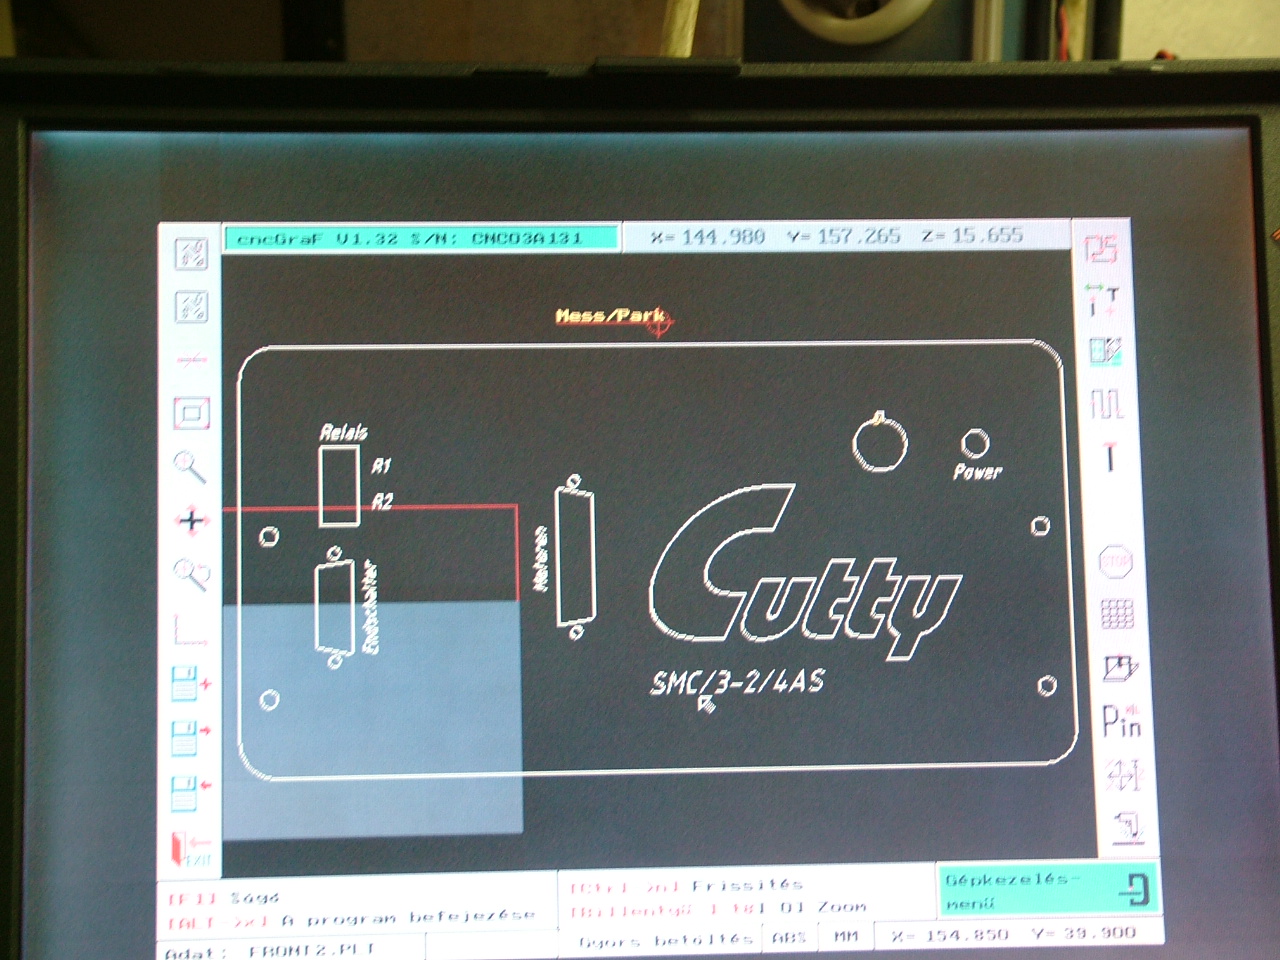Click the previous zoom magnifier icon
The image size is (1280, 960).
tap(190, 574)
